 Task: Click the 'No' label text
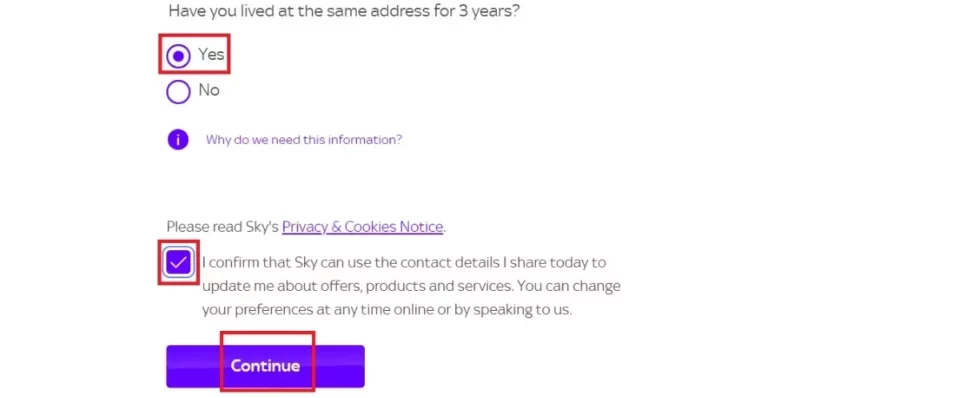[209, 90]
